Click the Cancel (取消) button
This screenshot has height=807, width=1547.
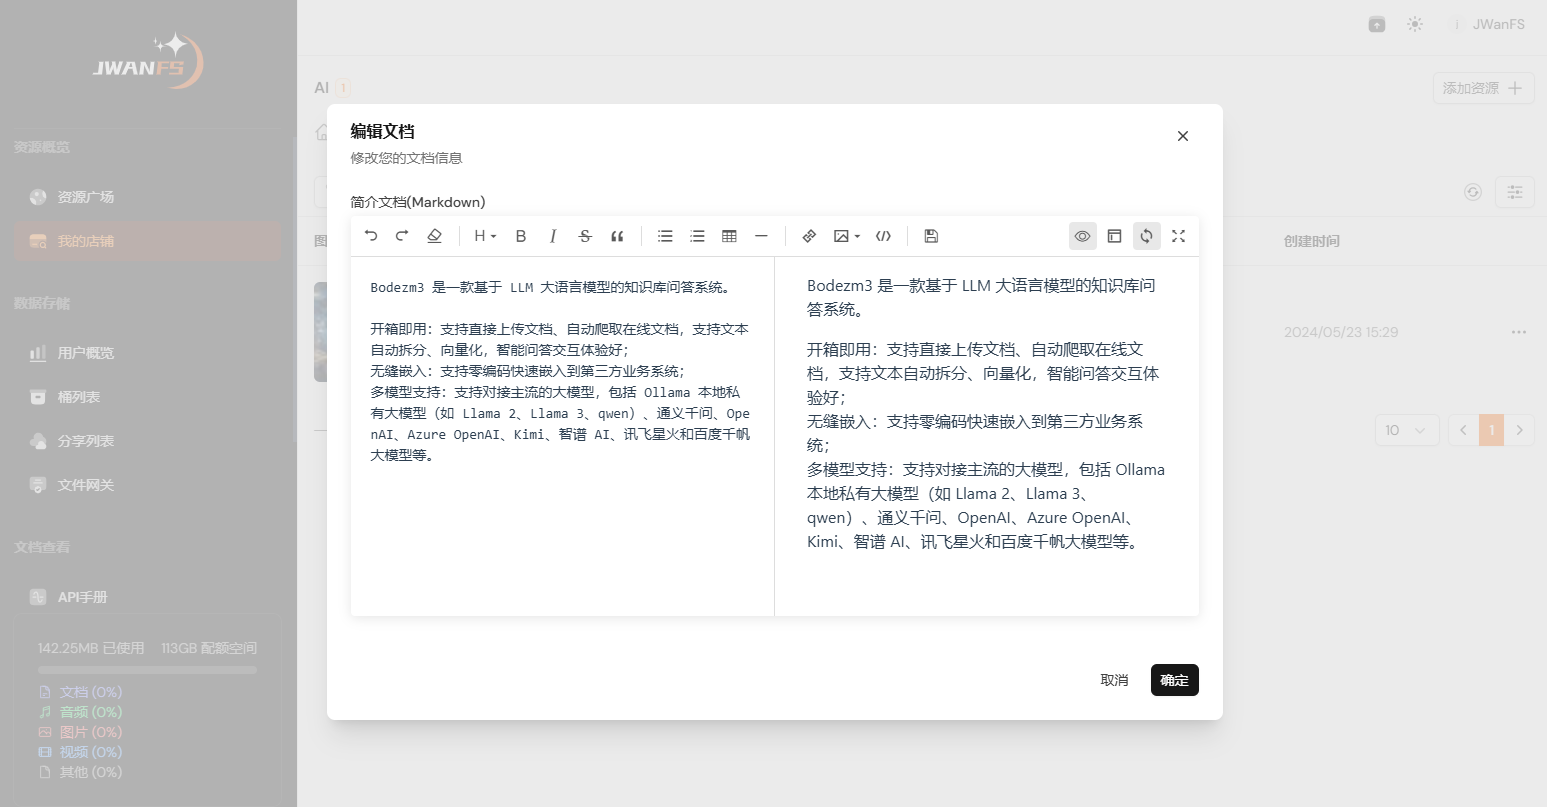click(1114, 680)
